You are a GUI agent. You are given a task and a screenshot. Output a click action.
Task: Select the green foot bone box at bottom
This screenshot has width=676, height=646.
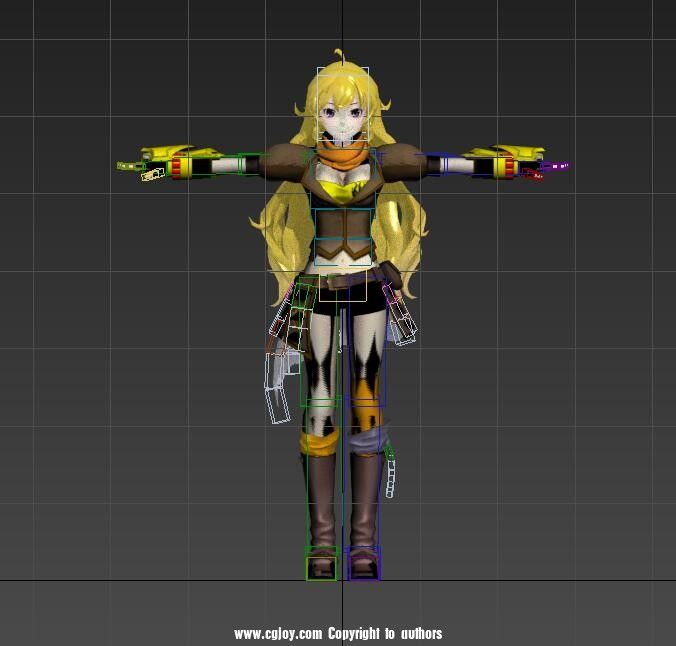coord(321,568)
